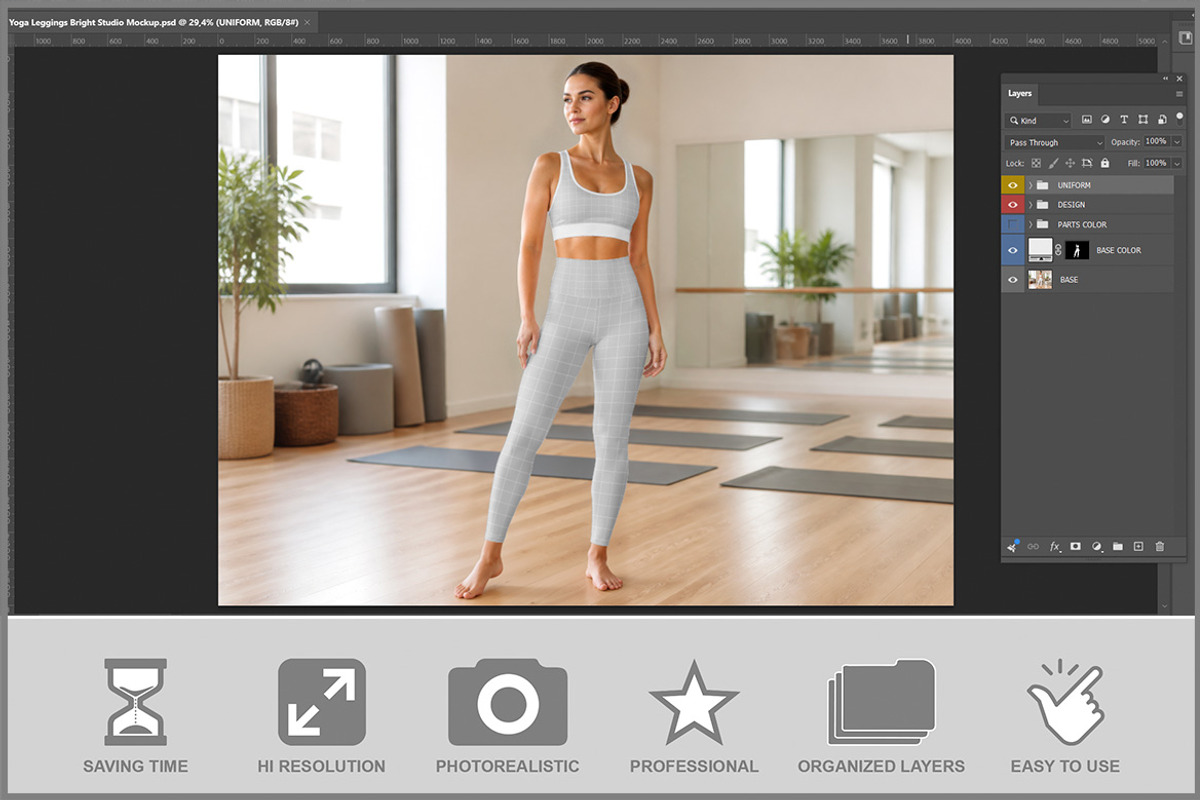
Task: Prevent artboard auto-nesting lock icon
Action: click(1087, 163)
